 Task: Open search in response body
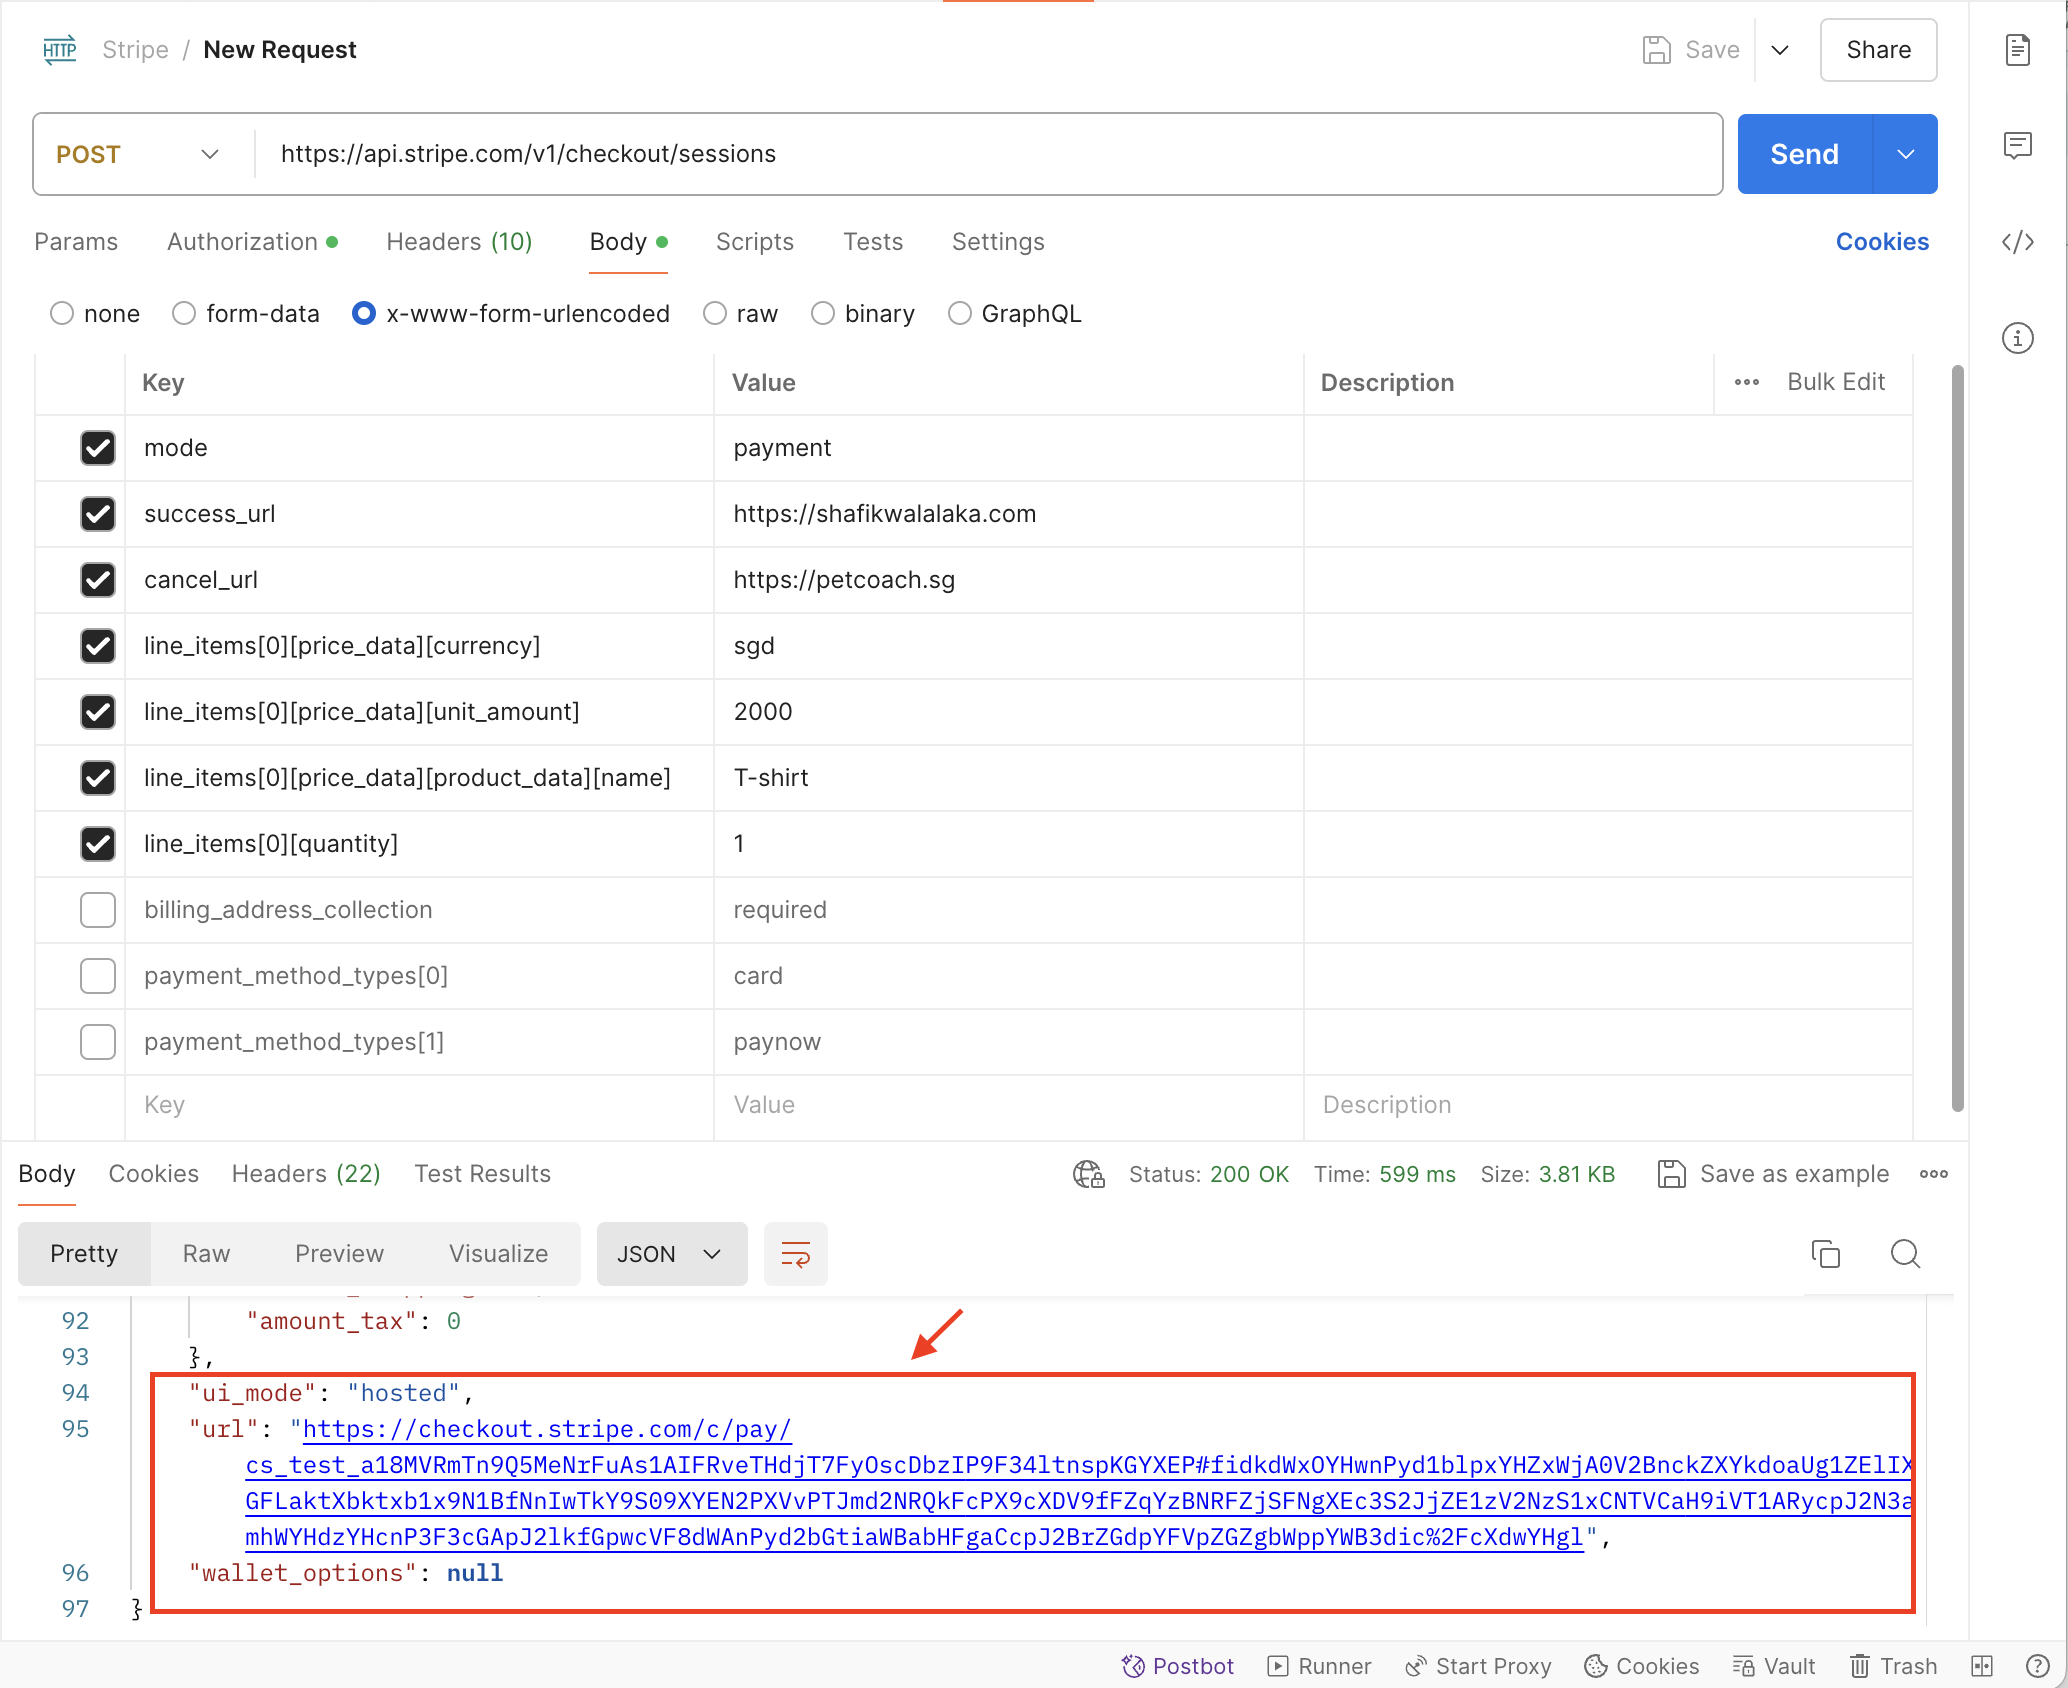coord(1906,1254)
